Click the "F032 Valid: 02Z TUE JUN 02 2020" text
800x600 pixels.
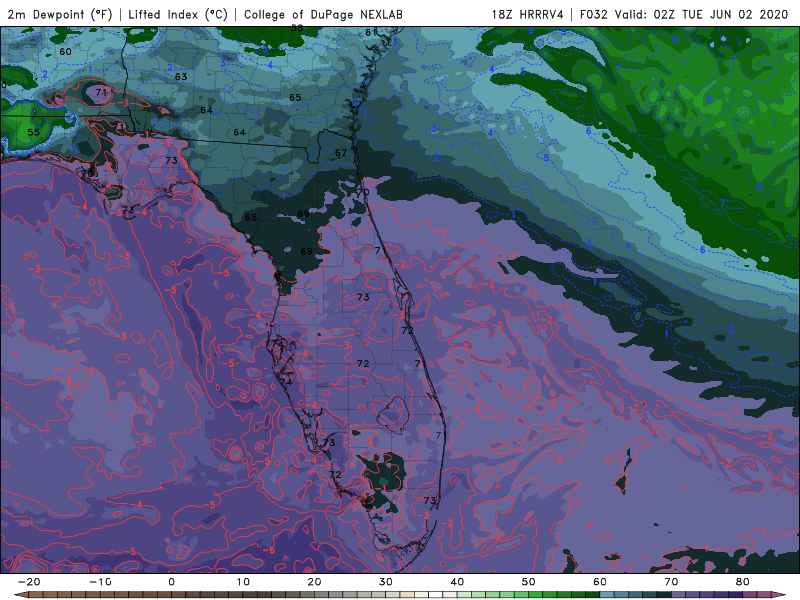[x=684, y=15]
